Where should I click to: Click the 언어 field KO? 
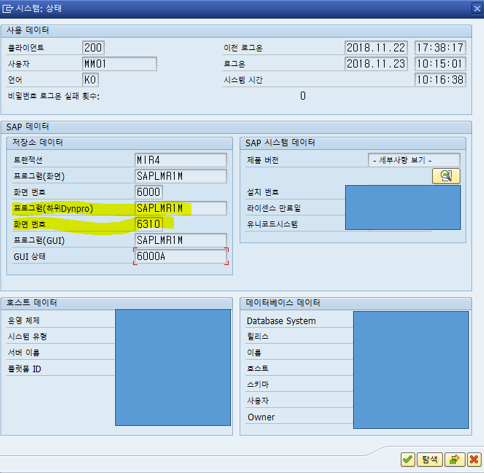click(90, 80)
